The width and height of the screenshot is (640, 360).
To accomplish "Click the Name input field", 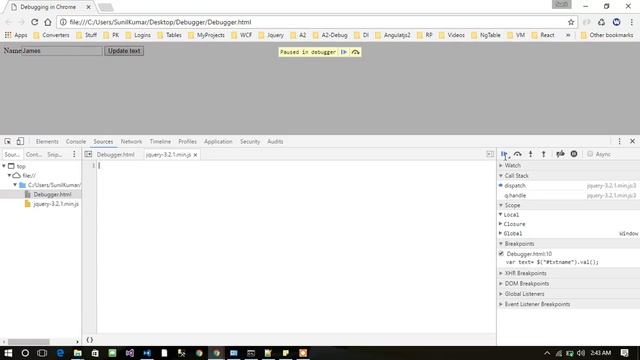I will 62,51.
